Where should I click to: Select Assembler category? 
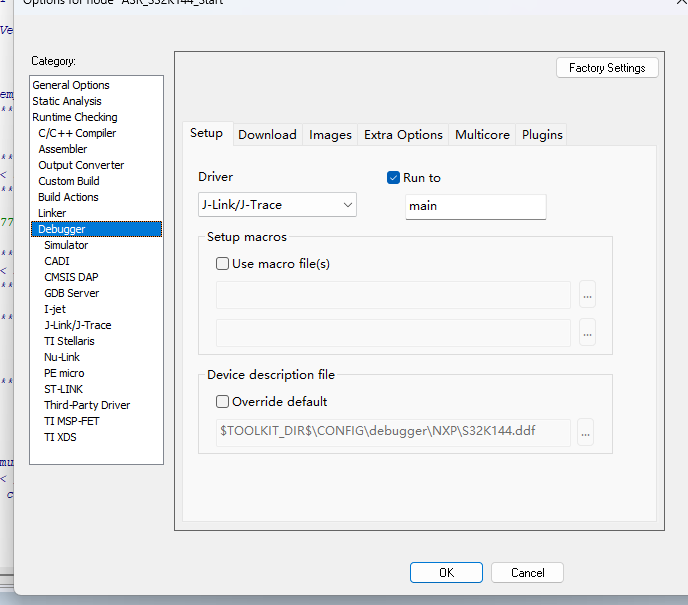click(x=63, y=149)
